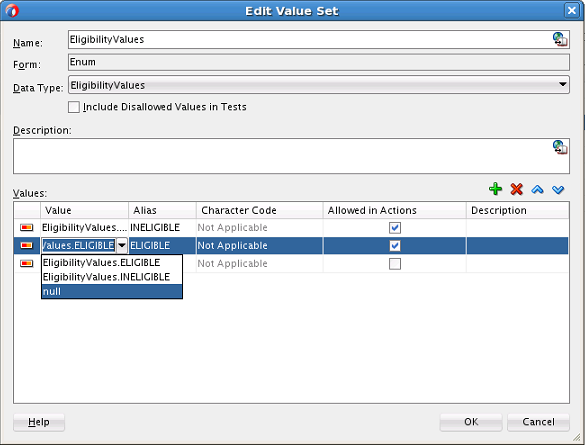Pick EligibilityValues.ELIGIBLE in the dropdown list
This screenshot has width=585, height=445.
[112, 263]
